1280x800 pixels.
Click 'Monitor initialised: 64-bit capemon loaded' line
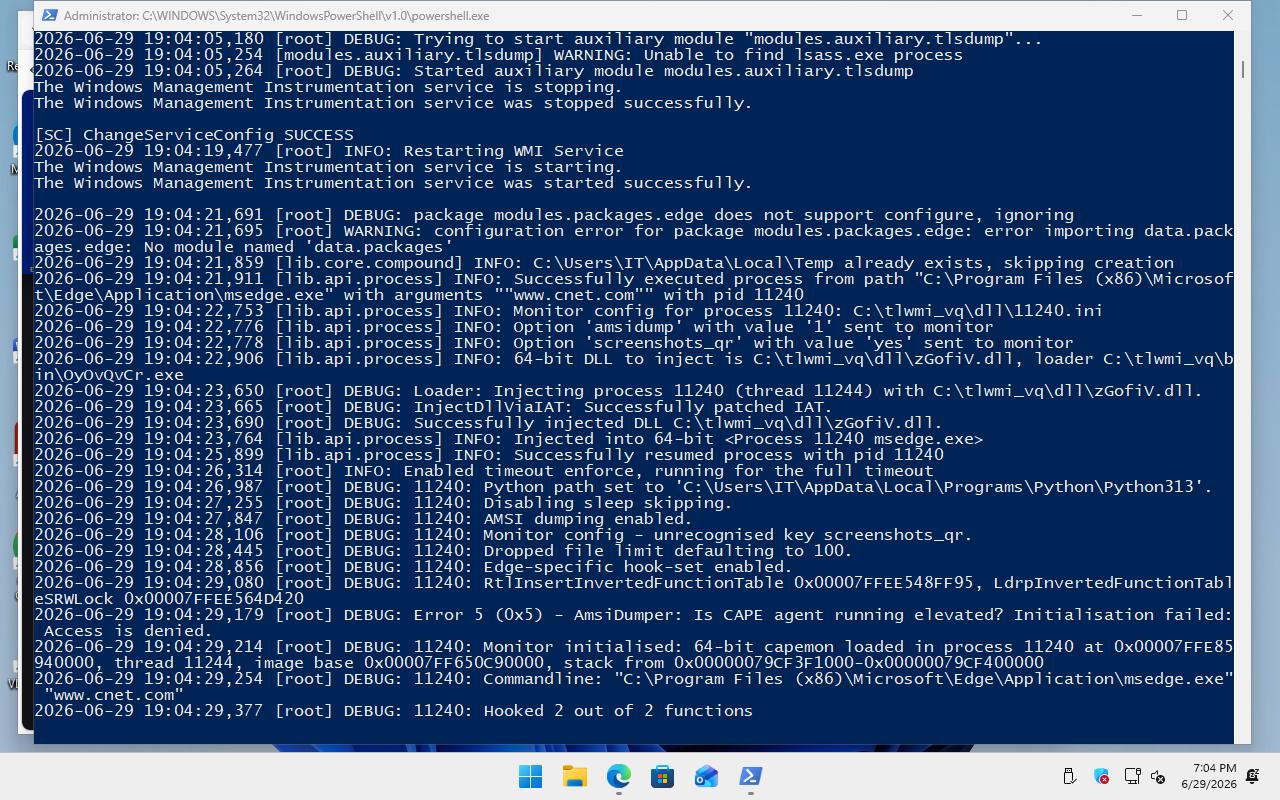tap(633, 655)
